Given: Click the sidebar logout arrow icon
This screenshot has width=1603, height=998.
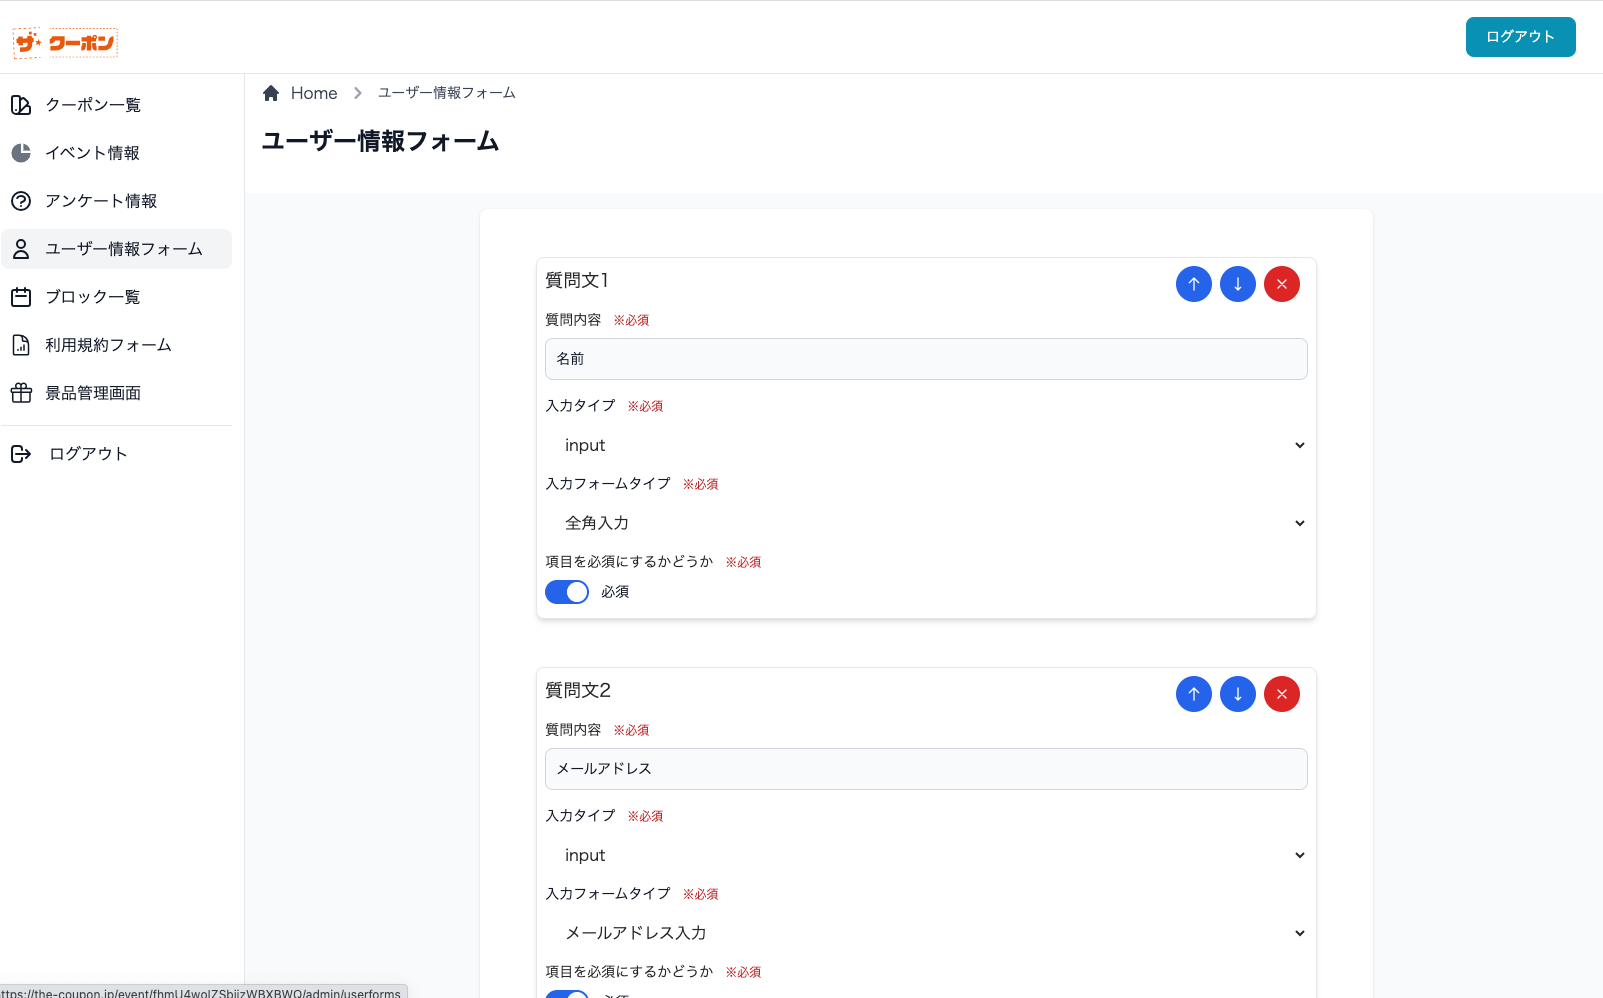Looking at the screenshot, I should (x=21, y=454).
